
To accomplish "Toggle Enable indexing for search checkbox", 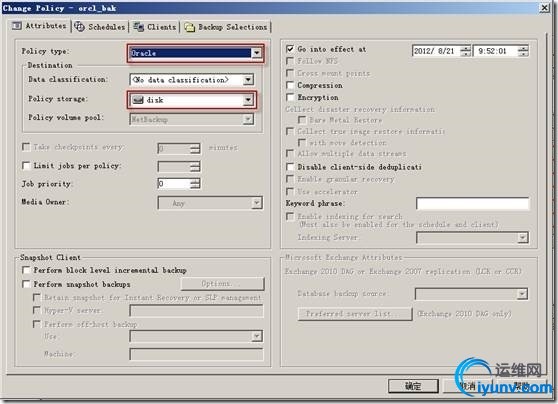I will [x=290, y=216].
